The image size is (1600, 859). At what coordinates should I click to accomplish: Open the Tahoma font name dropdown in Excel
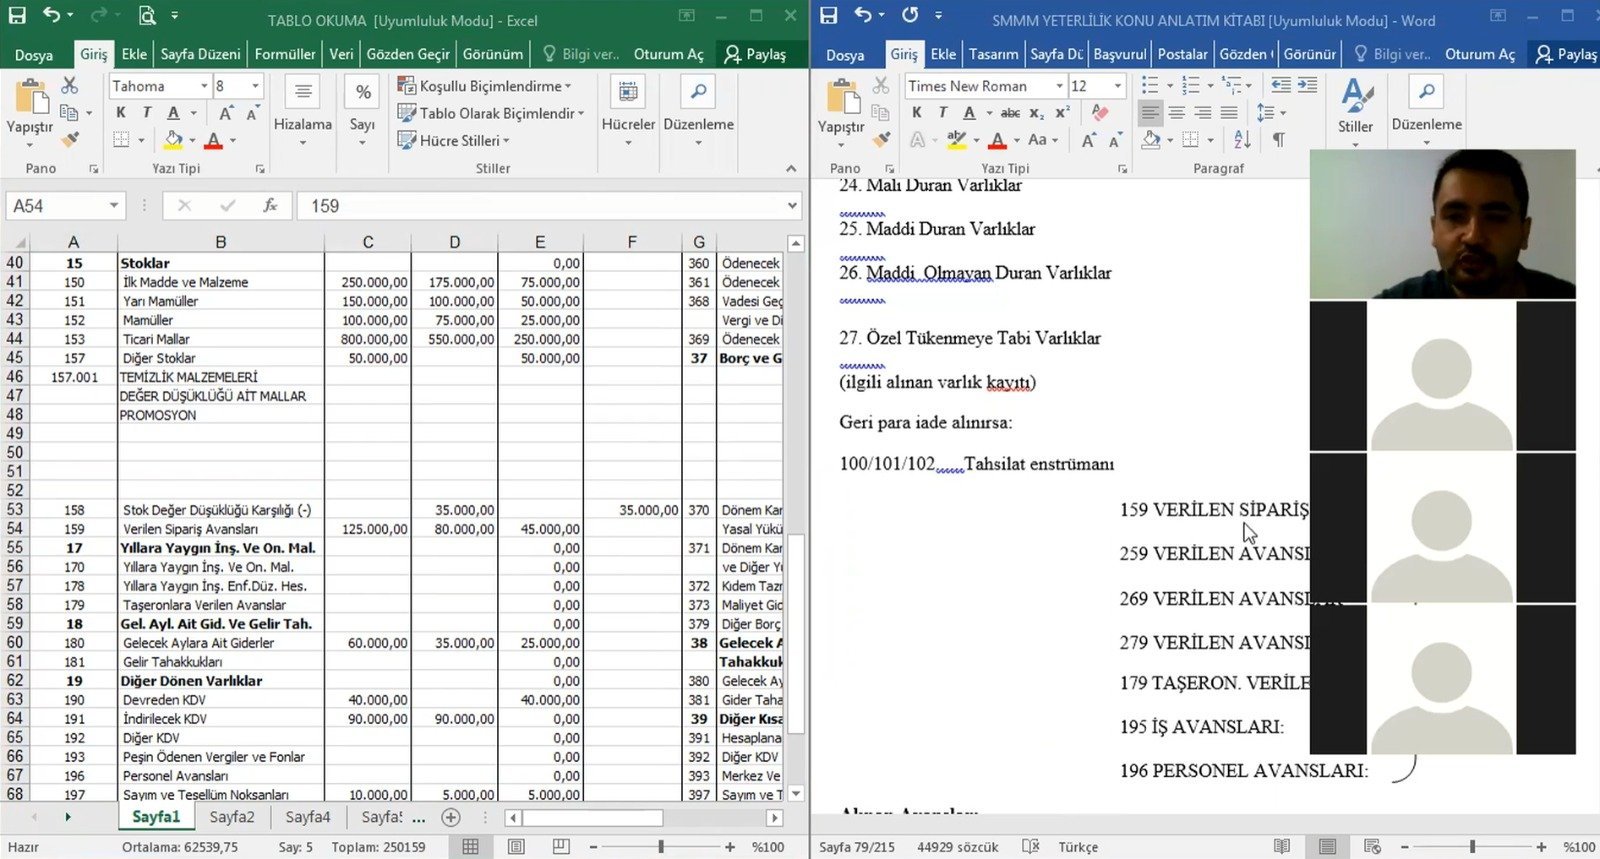204,86
